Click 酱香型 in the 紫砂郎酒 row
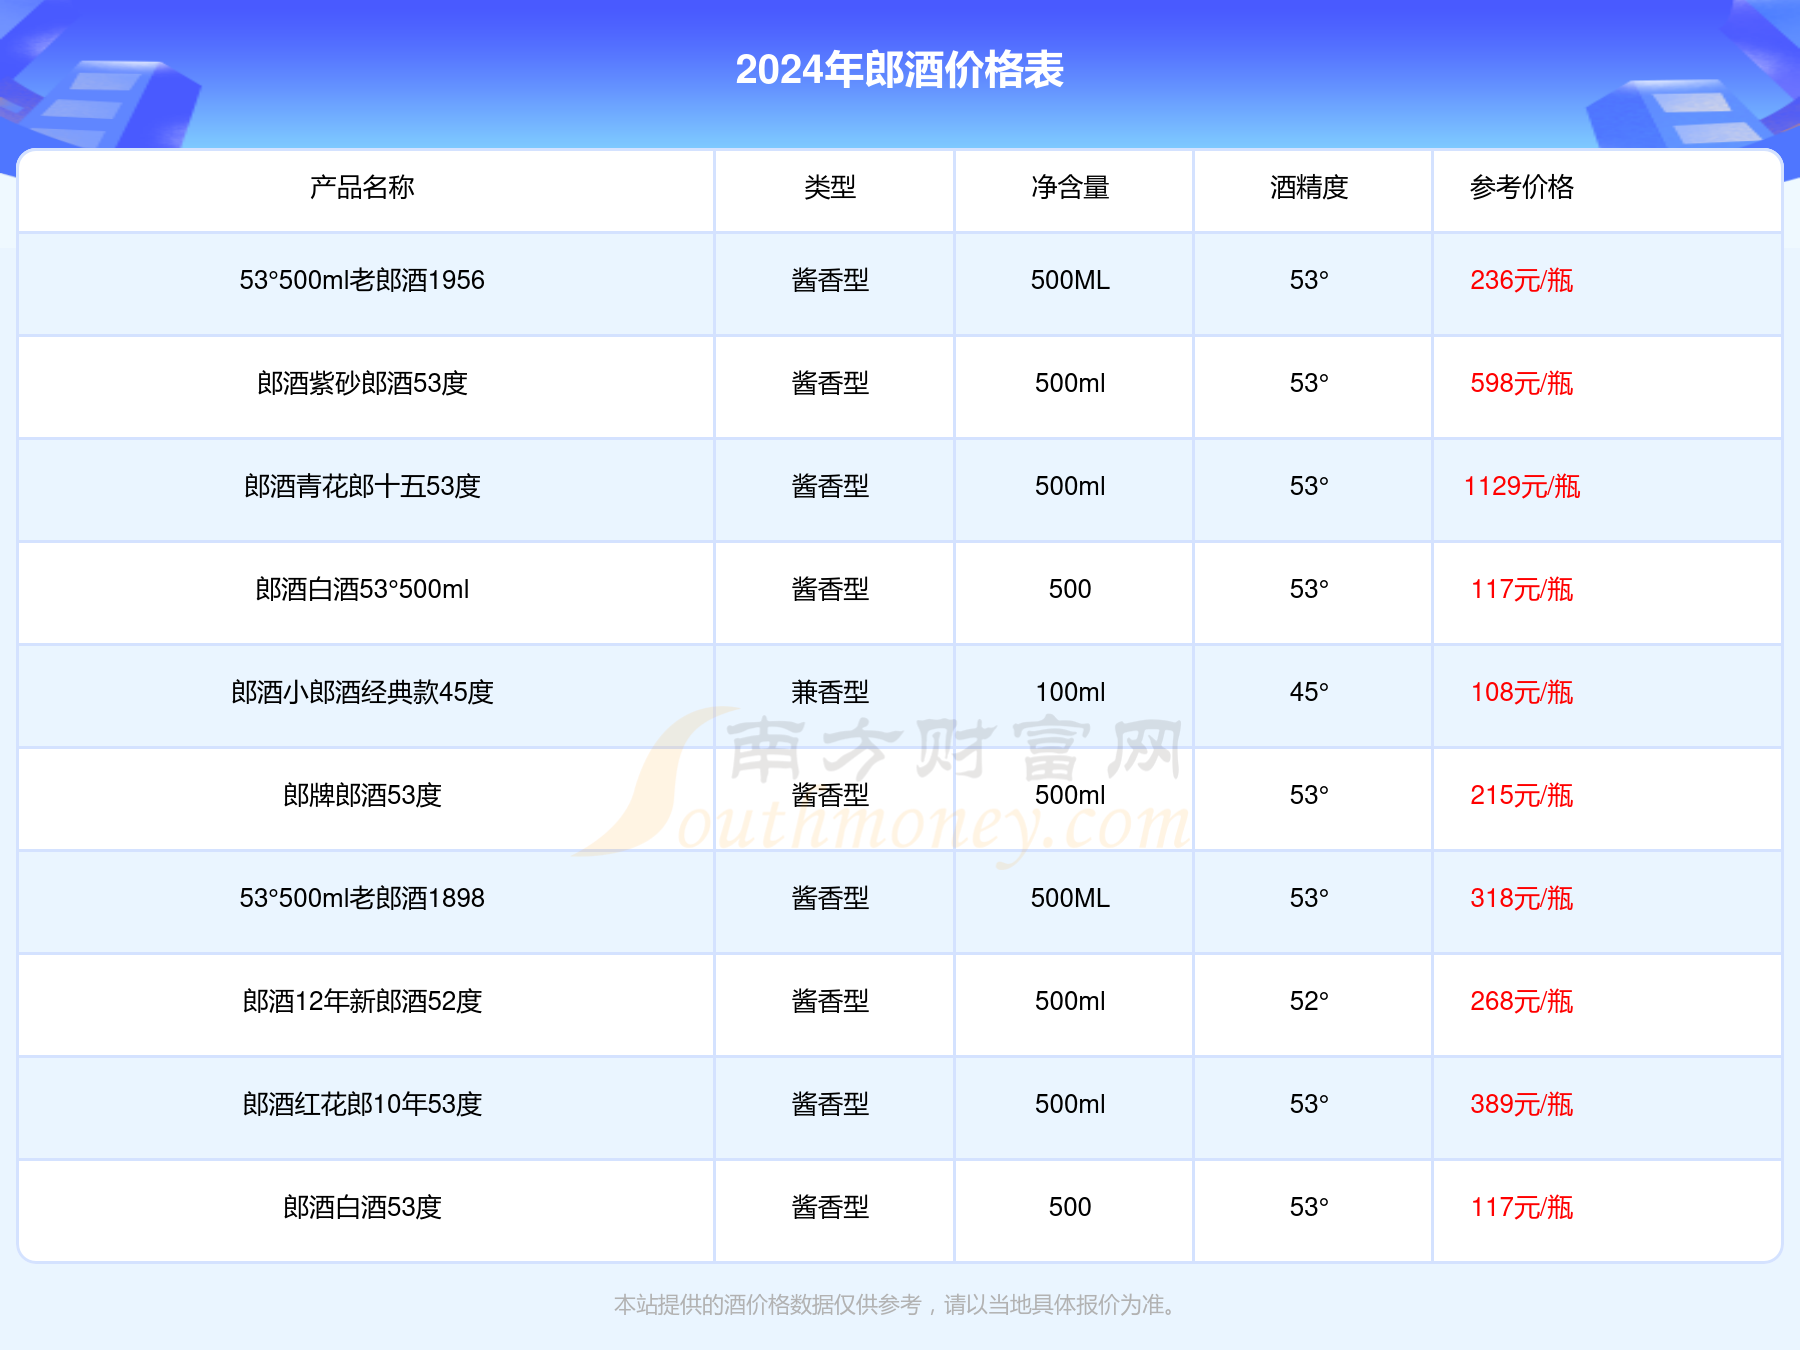Viewport: 1800px width, 1350px height. pyautogui.click(x=830, y=383)
